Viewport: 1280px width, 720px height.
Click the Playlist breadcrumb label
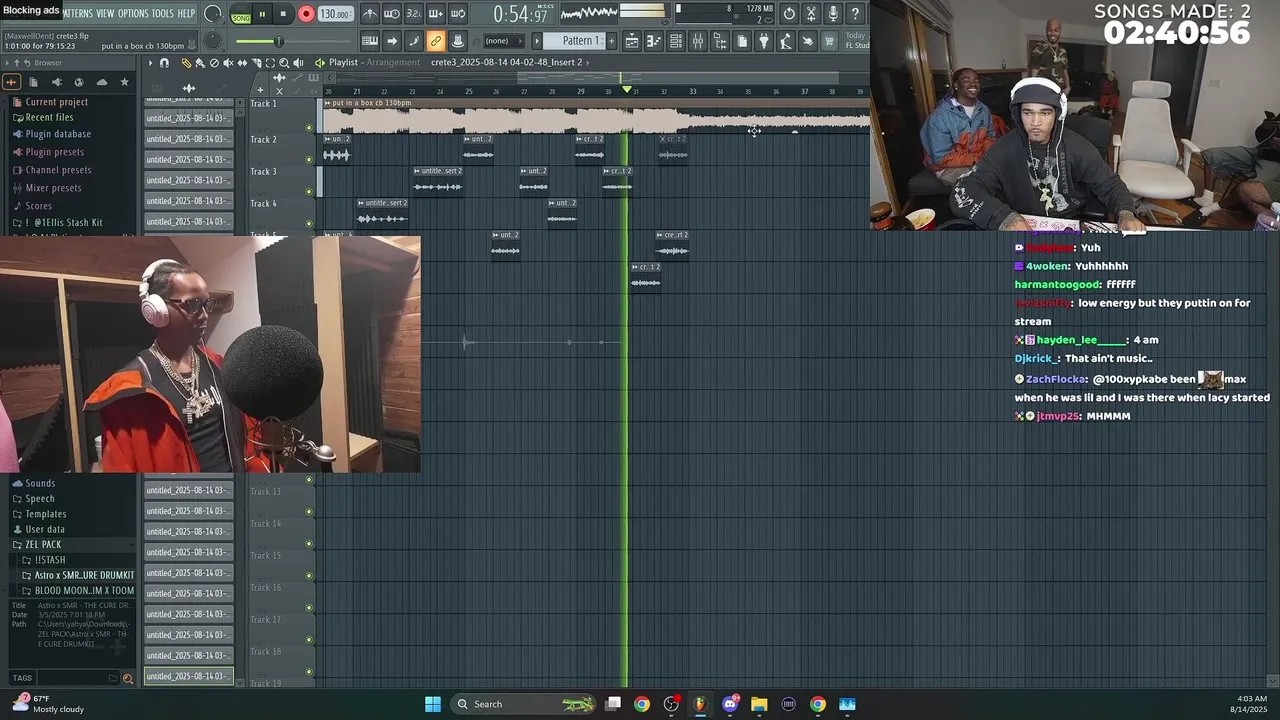coord(343,63)
